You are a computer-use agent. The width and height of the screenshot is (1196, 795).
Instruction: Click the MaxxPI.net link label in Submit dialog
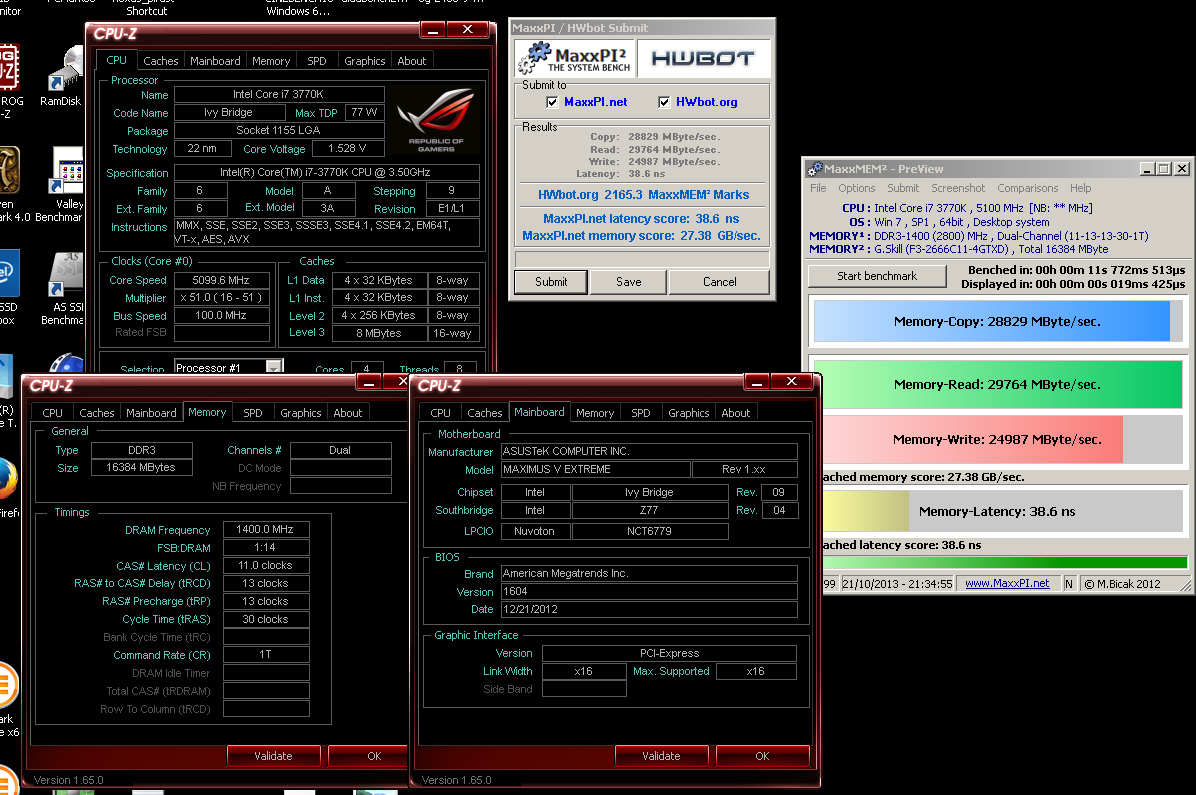[596, 102]
